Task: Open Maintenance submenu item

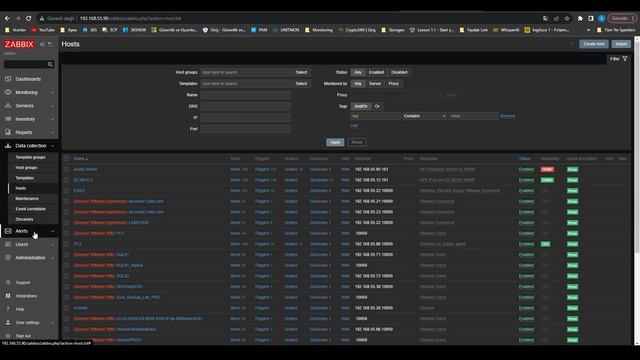Action: 27,198
